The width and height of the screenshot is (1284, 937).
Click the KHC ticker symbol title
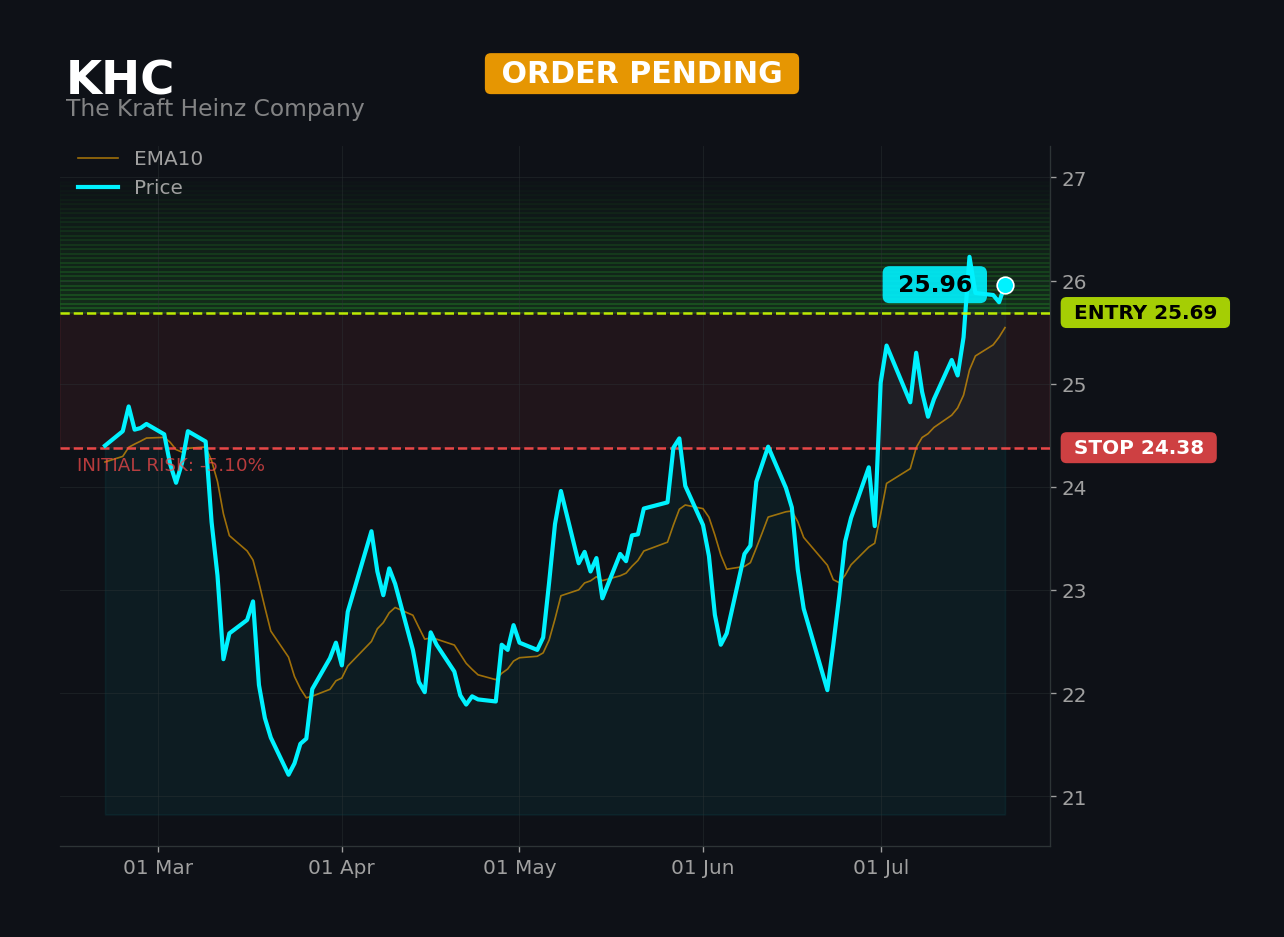(120, 79)
